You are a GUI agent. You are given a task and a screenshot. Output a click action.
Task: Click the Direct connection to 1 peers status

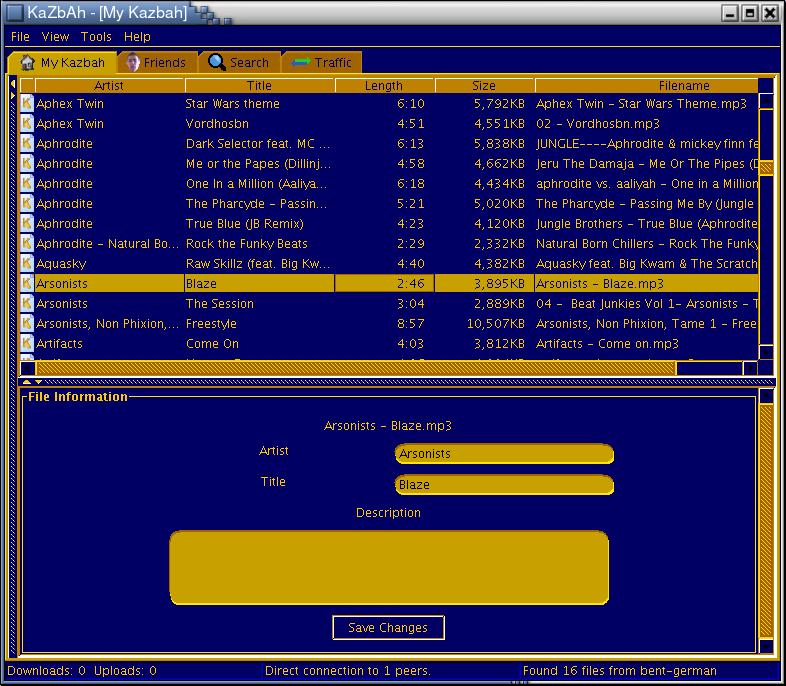click(347, 670)
